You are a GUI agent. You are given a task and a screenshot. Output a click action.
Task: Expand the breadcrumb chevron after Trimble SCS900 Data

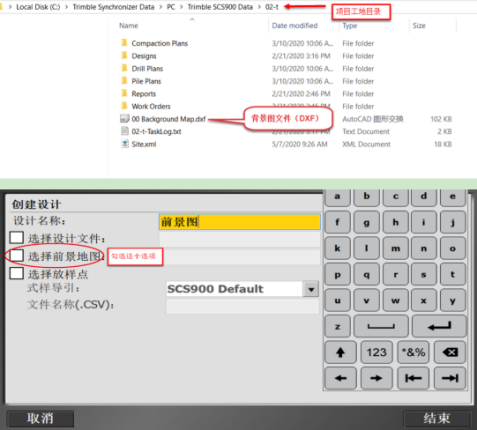[259, 7]
